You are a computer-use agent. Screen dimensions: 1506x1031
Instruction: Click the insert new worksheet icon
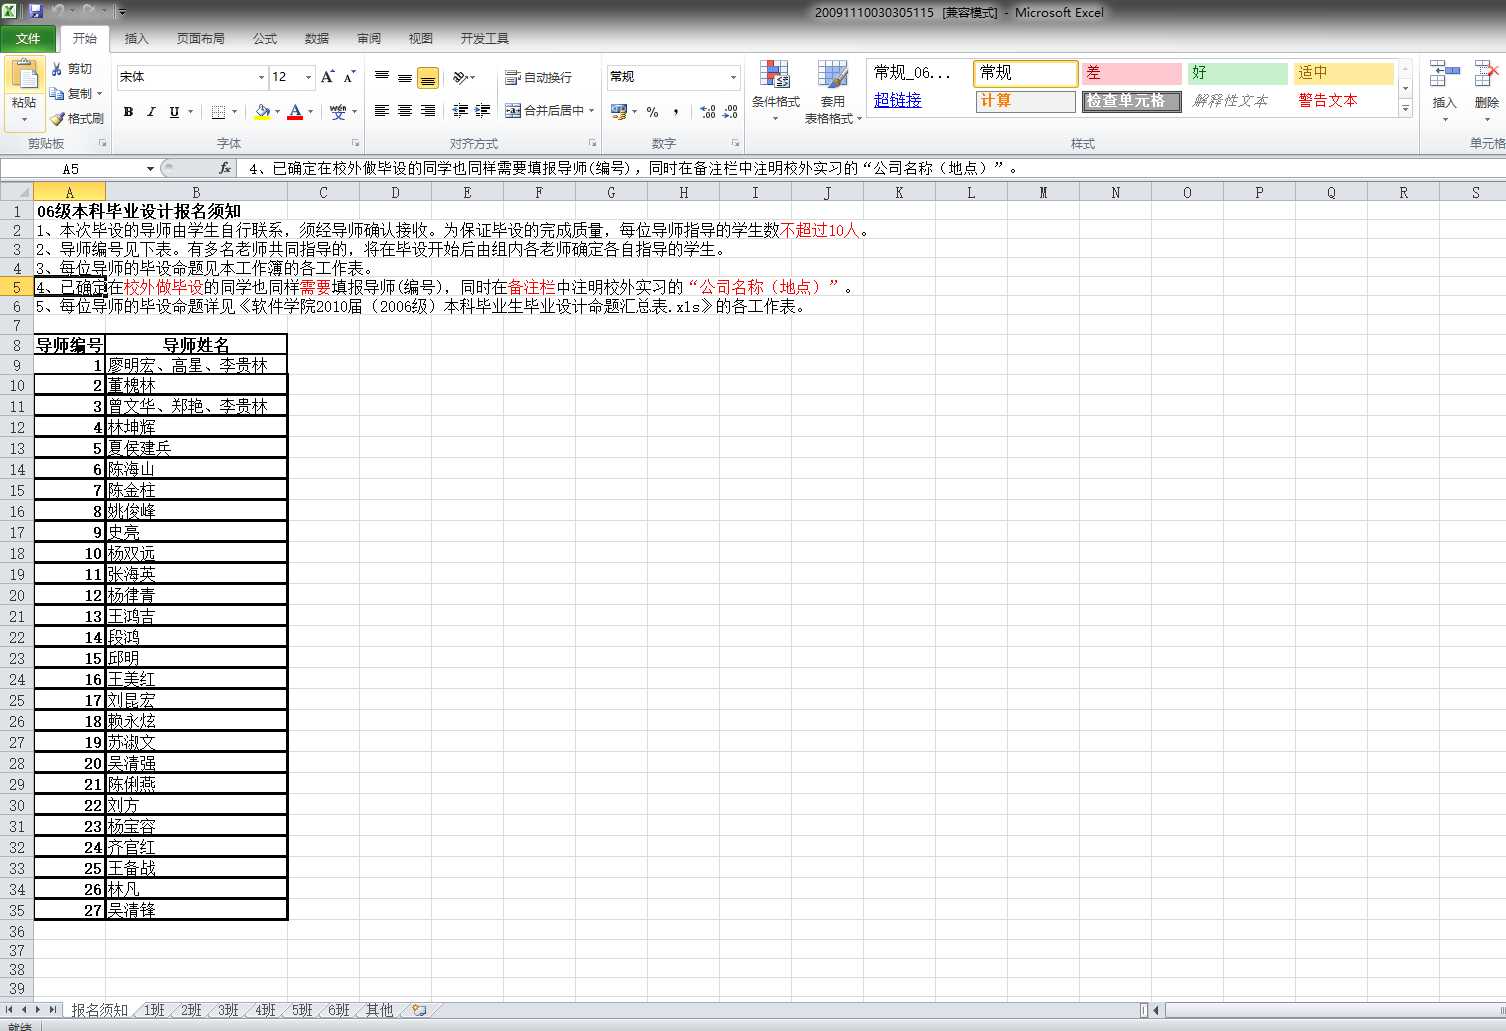(419, 1010)
